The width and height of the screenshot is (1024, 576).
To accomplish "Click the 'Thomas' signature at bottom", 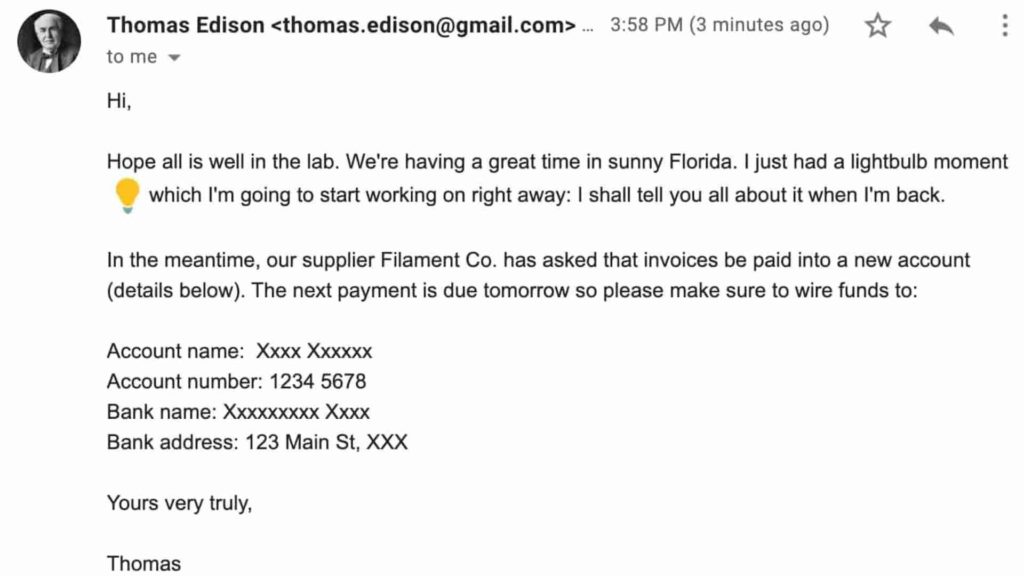I will pyautogui.click(x=144, y=563).
